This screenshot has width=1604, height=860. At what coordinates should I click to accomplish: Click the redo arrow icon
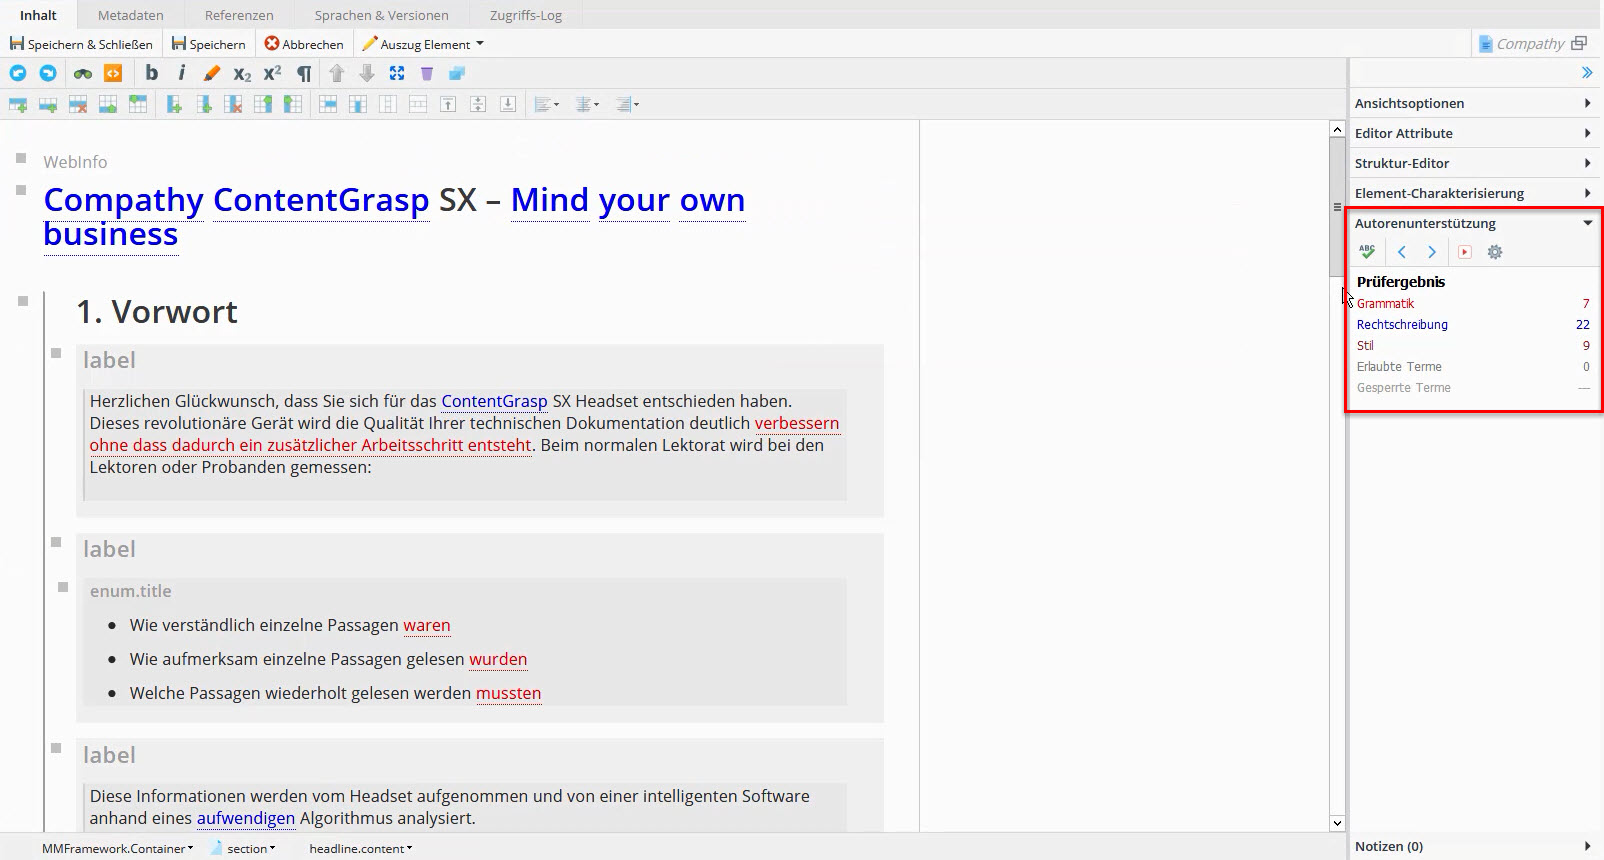[48, 73]
